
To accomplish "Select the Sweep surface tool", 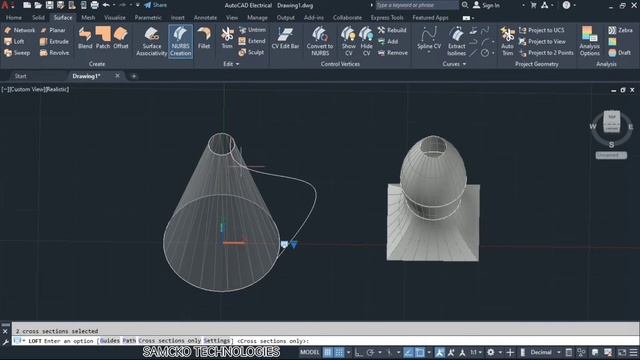I will 17,53.
